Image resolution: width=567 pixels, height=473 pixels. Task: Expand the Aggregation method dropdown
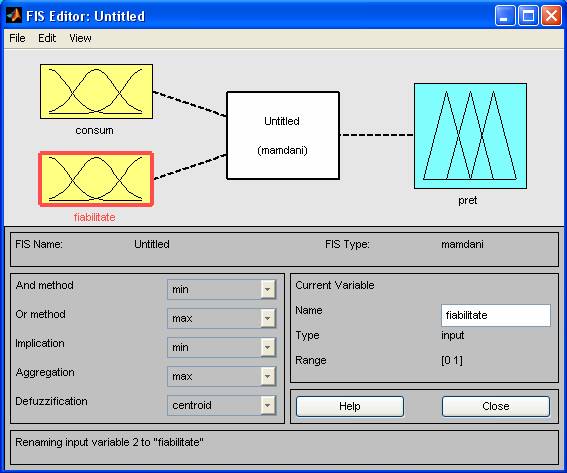(221, 376)
